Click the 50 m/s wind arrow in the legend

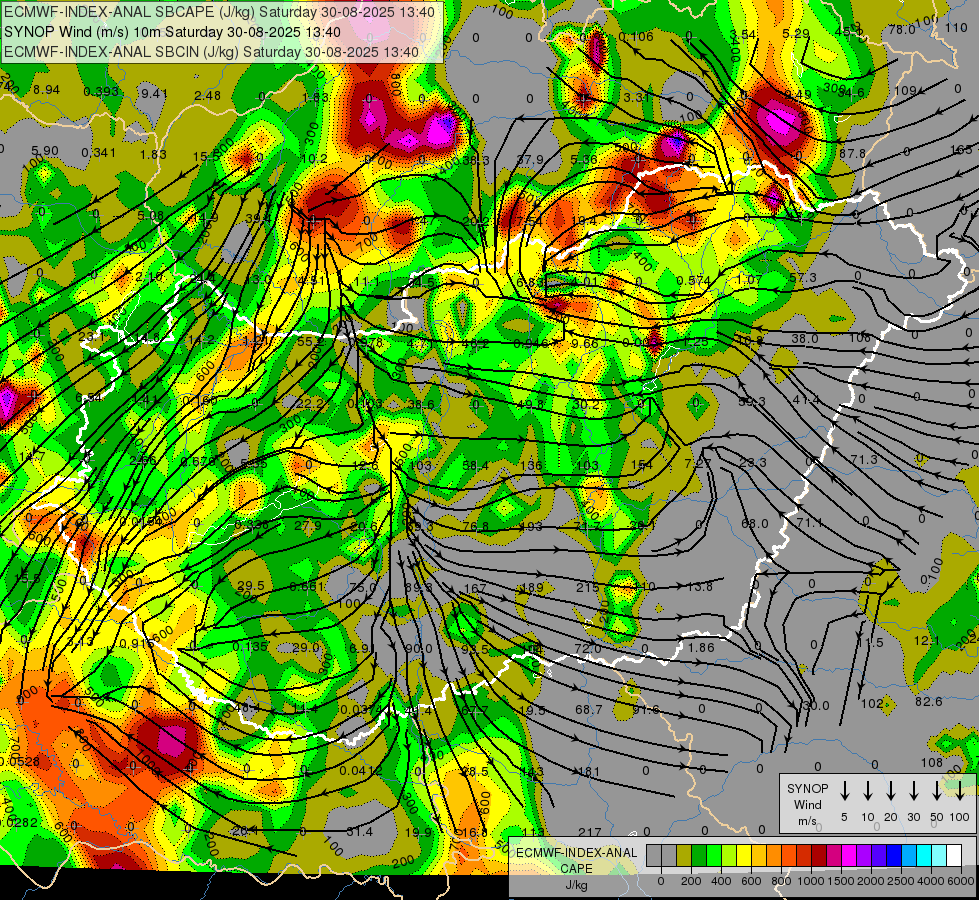click(937, 791)
